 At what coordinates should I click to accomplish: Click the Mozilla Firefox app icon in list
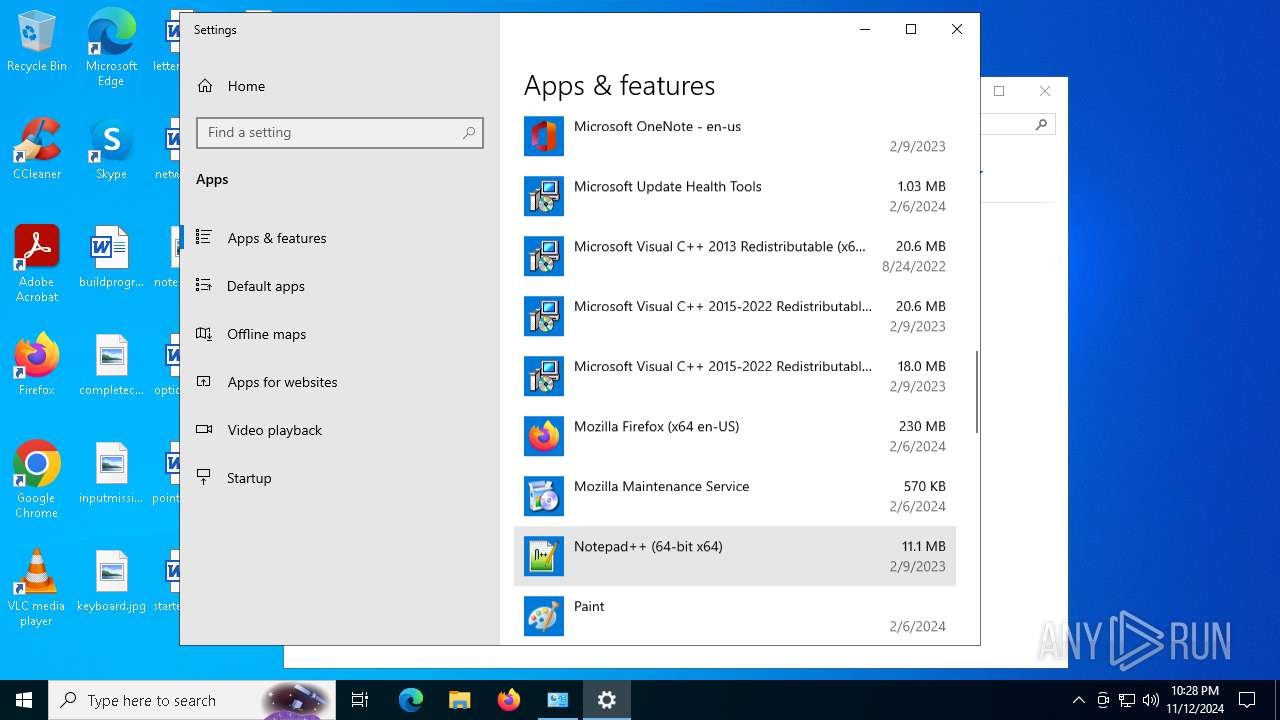coord(544,436)
